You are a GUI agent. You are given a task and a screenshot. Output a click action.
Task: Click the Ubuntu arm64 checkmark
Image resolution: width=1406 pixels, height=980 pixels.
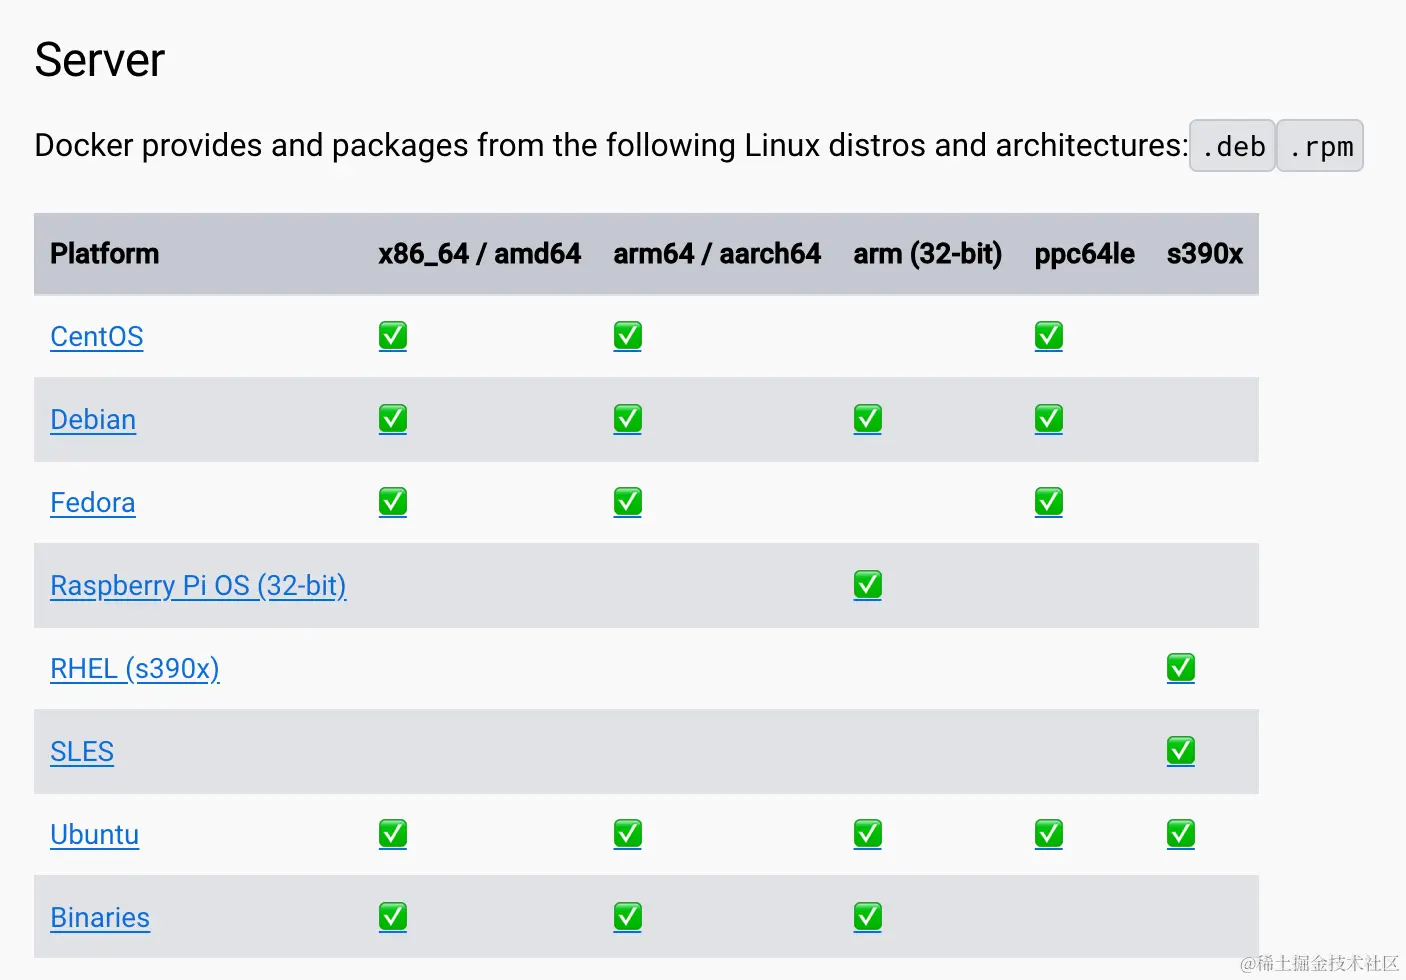(x=628, y=834)
